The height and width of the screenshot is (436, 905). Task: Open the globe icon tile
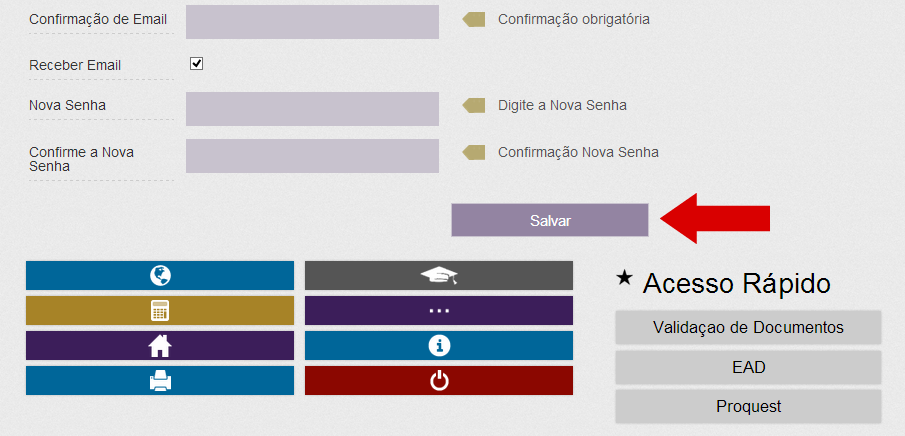pos(160,275)
